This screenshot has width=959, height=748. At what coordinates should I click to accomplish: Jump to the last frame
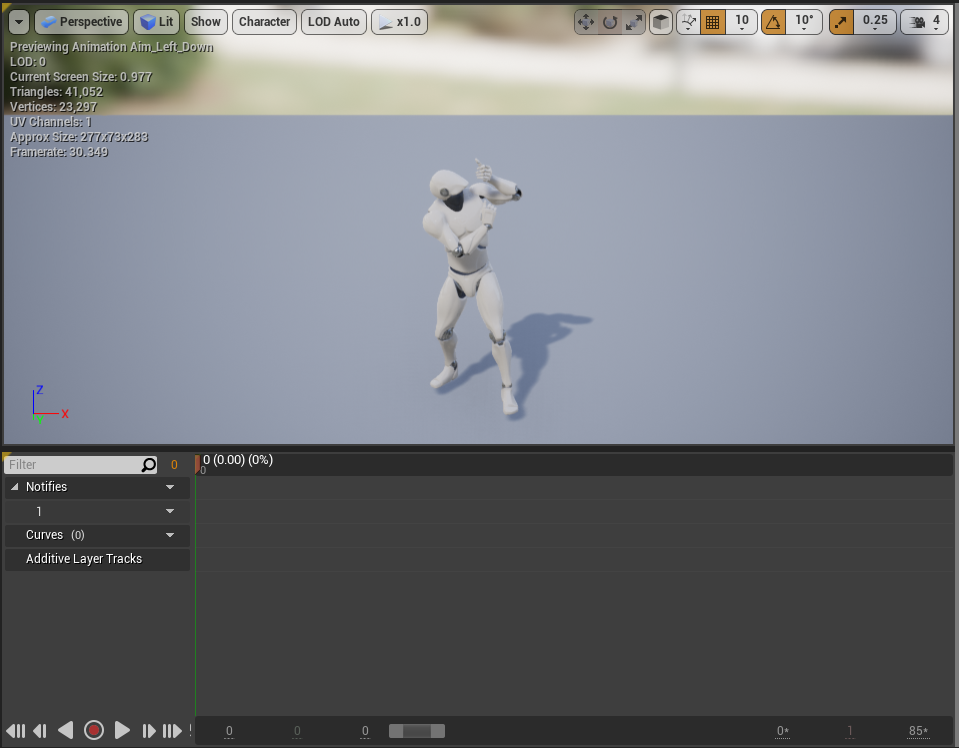tap(172, 730)
